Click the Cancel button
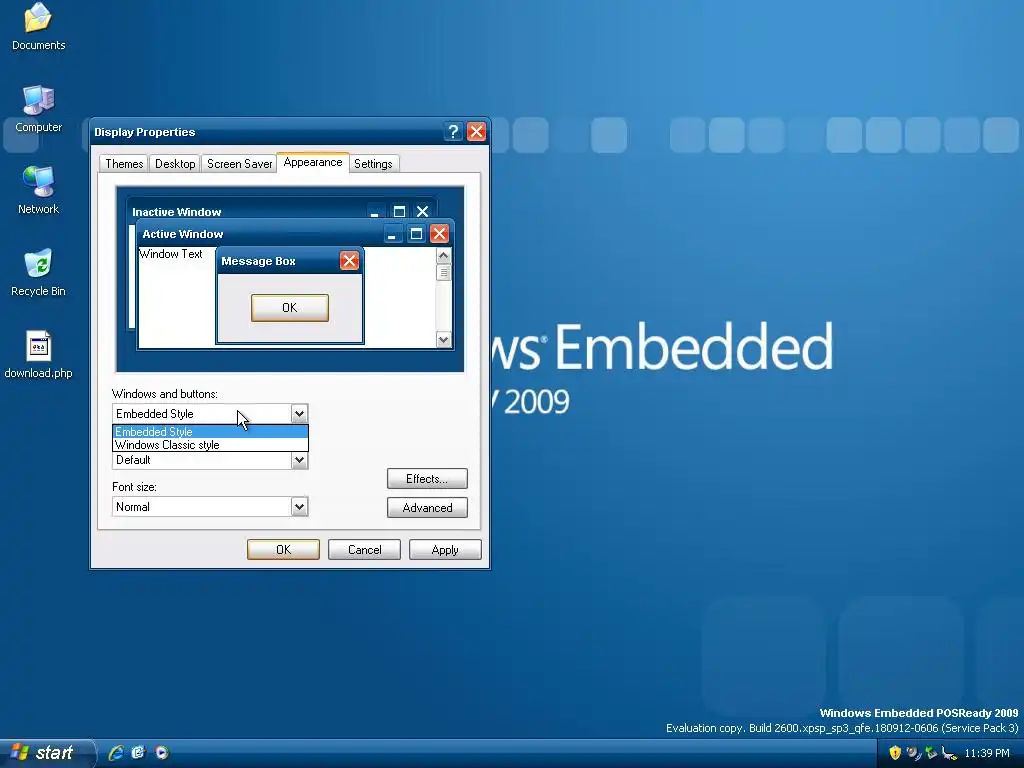 coord(364,550)
